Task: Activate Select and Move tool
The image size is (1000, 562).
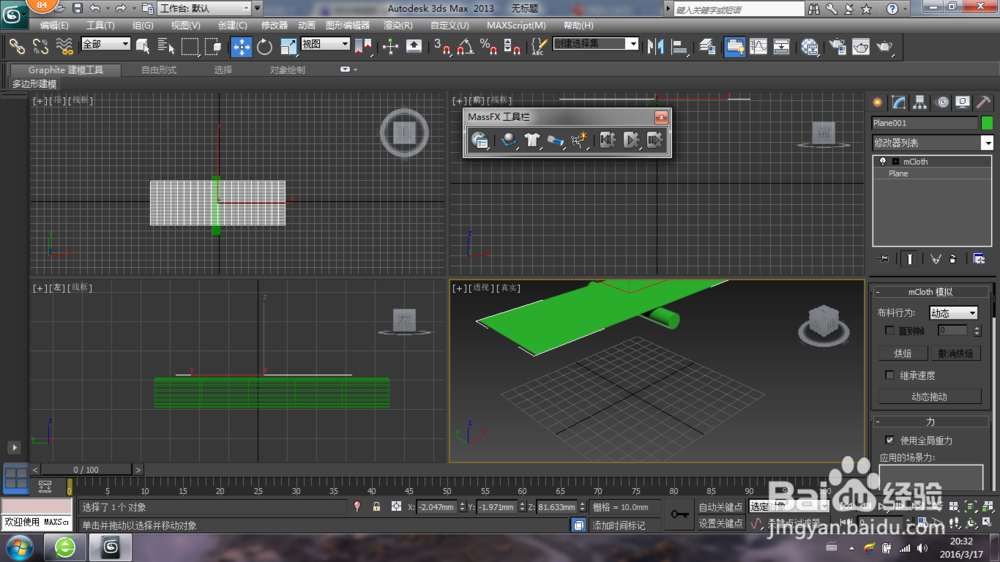Action: point(241,47)
